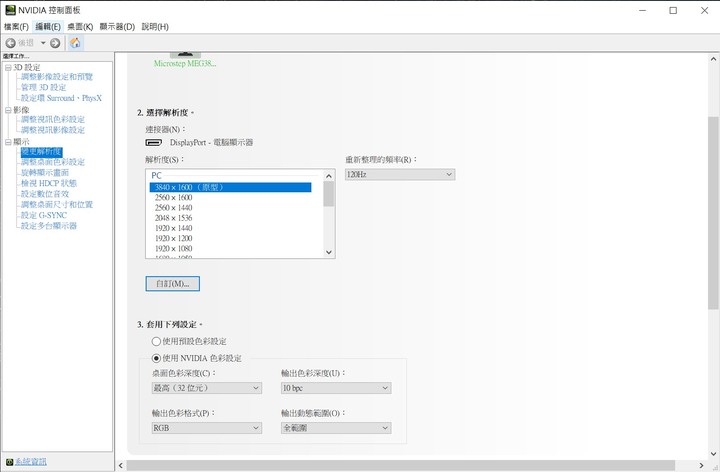Click horizontal scrollbar left arrow

[120, 465]
